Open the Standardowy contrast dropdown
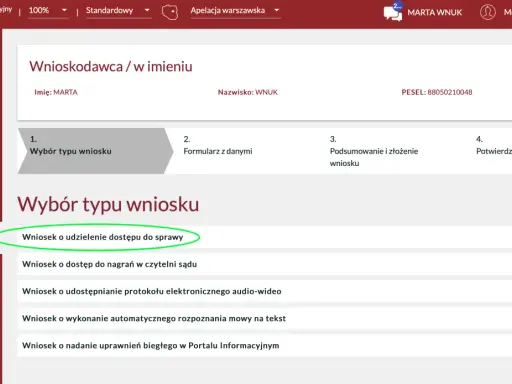Image resolution: width=512 pixels, height=384 pixels. pos(118,10)
